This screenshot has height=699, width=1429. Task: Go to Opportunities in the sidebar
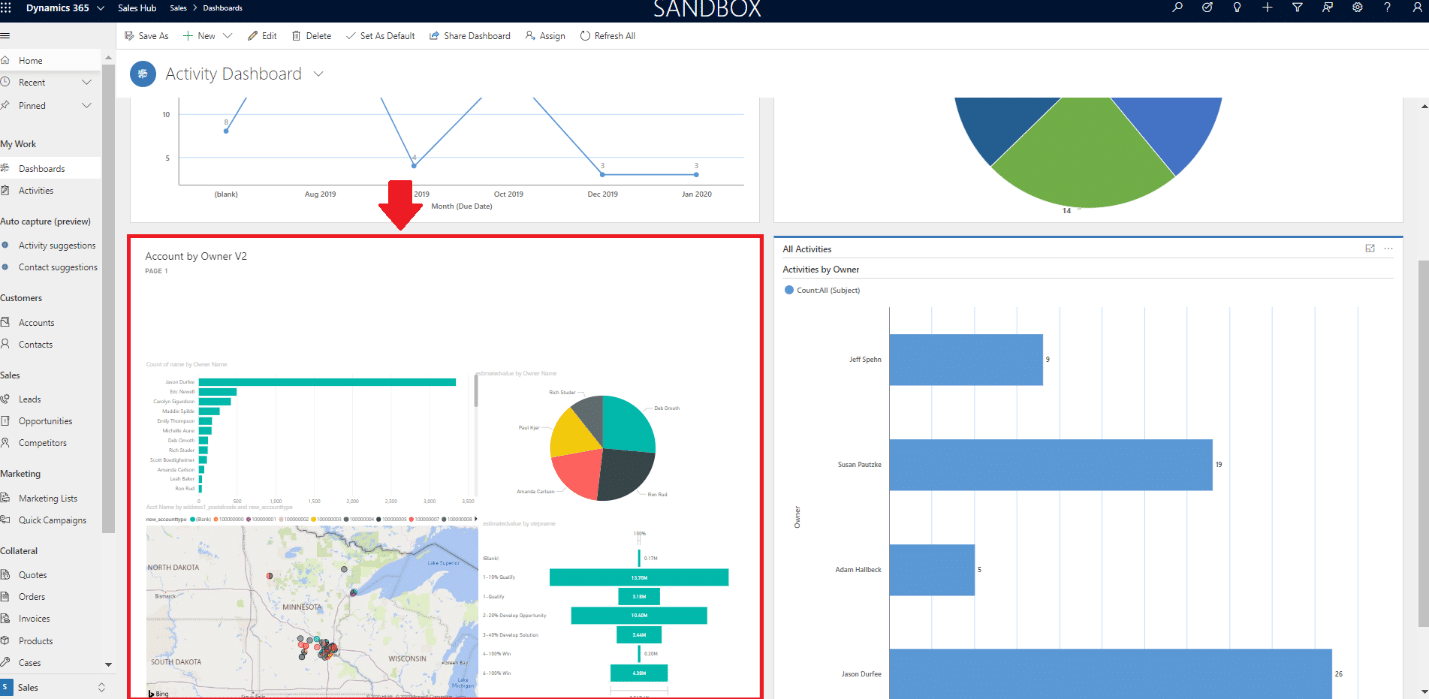click(45, 421)
